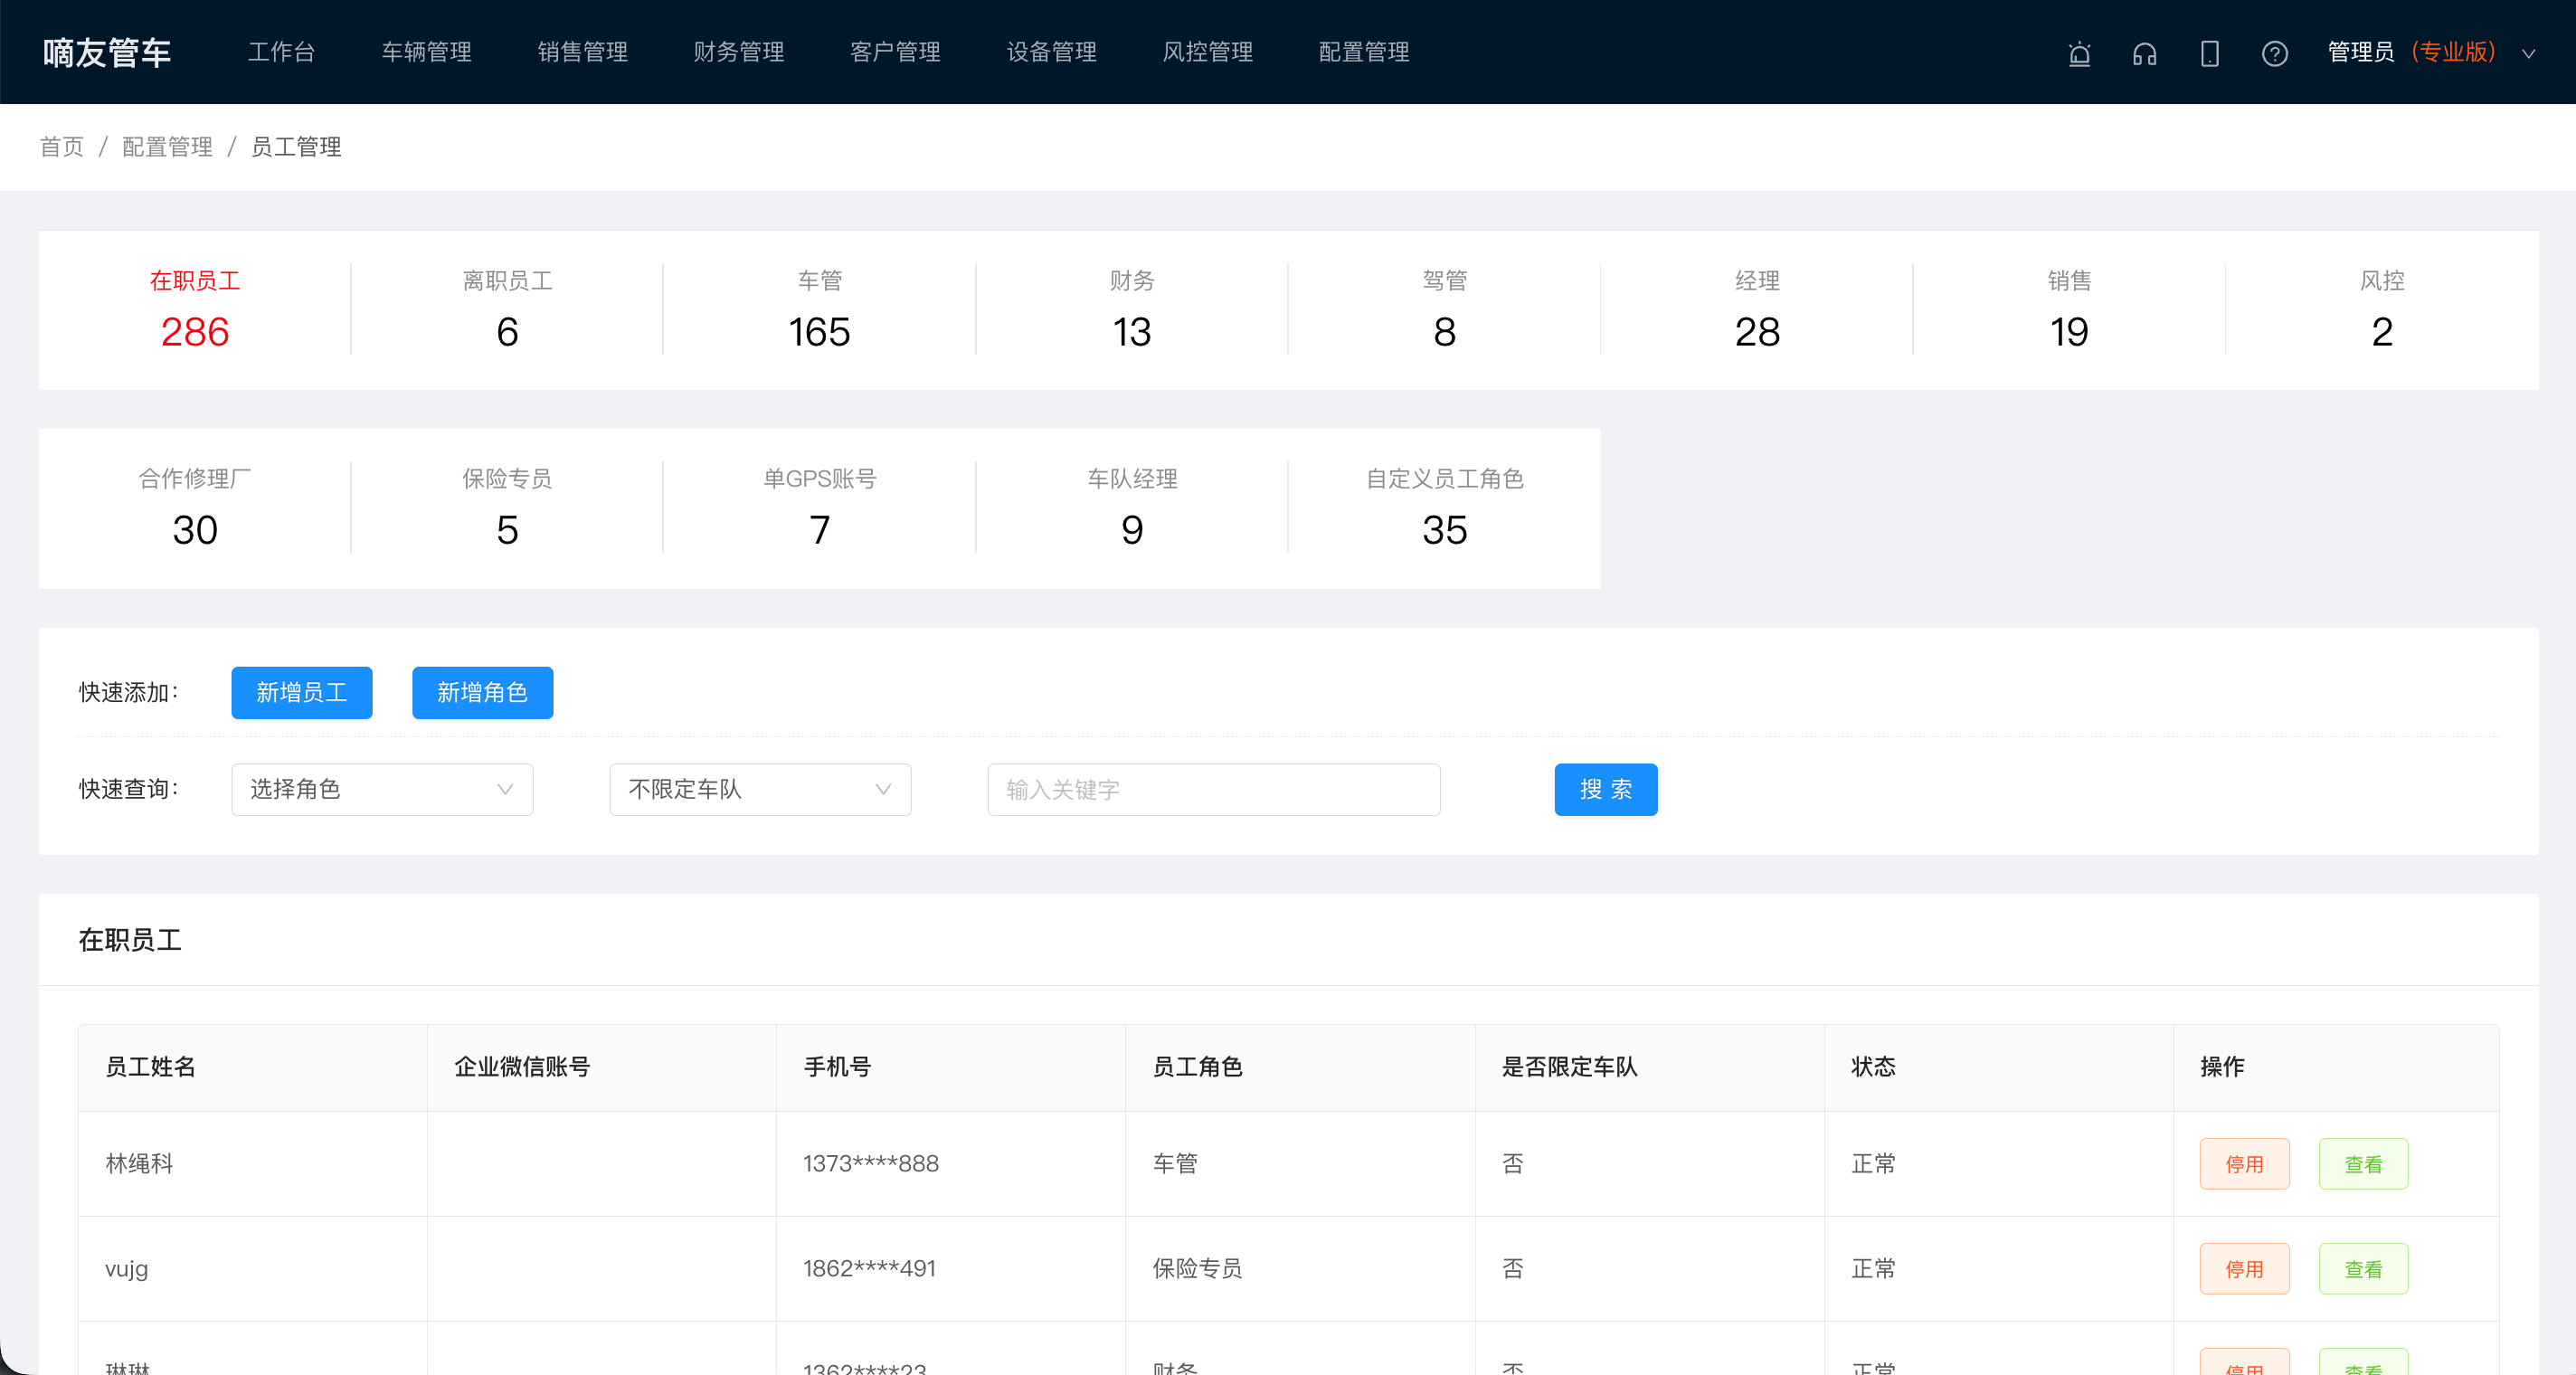
Task: Open the 配置管理 top menu
Action: (x=1364, y=52)
